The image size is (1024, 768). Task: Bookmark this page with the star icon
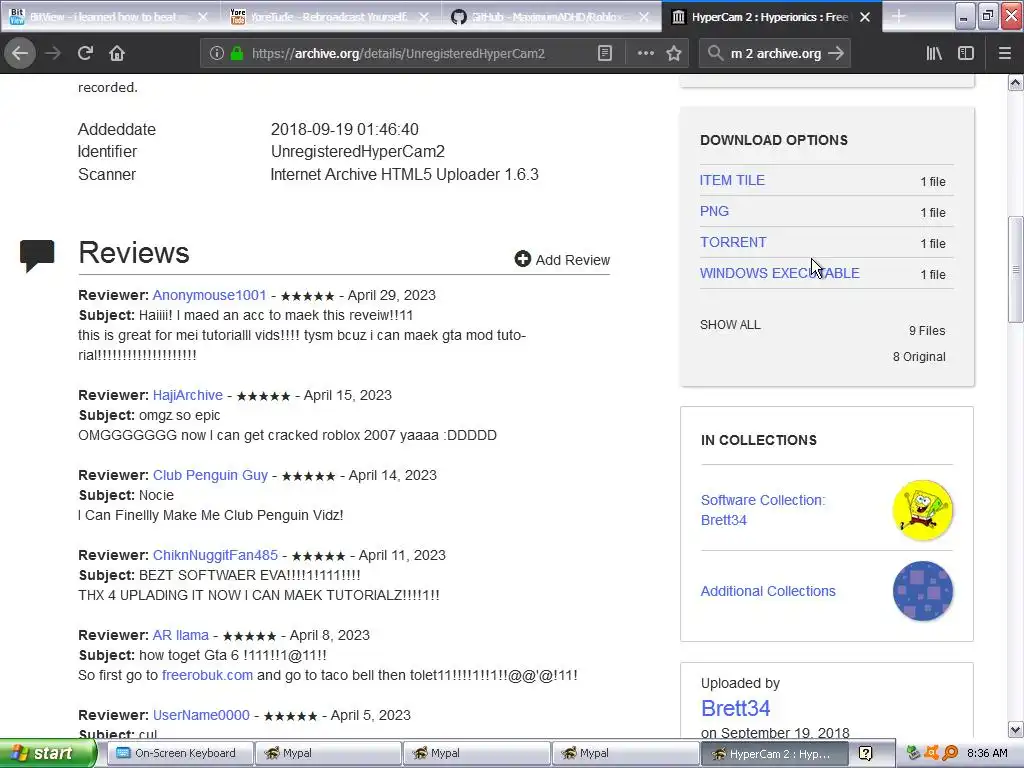(674, 54)
